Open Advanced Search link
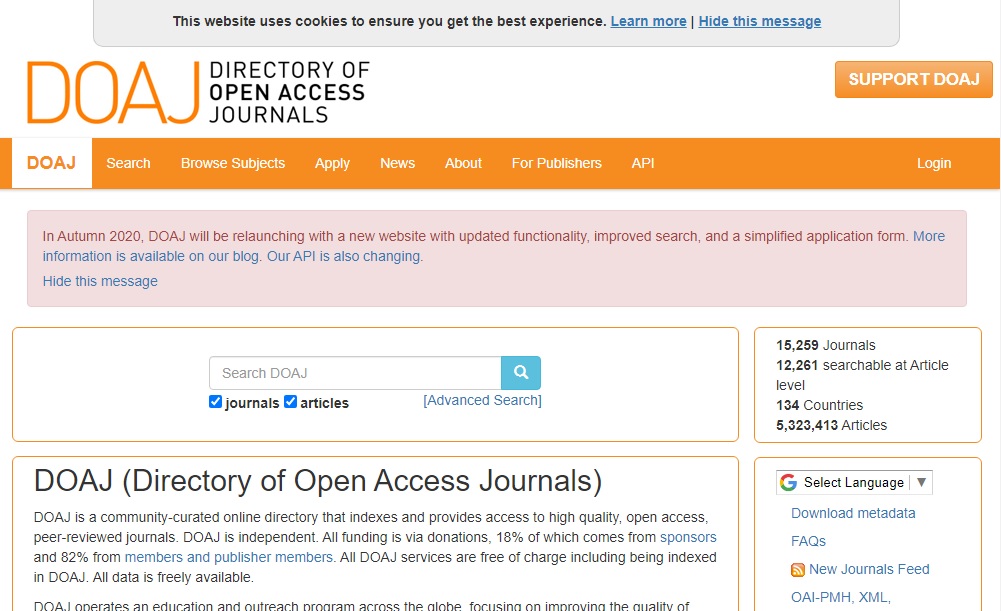The height and width of the screenshot is (611, 1001). [482, 400]
